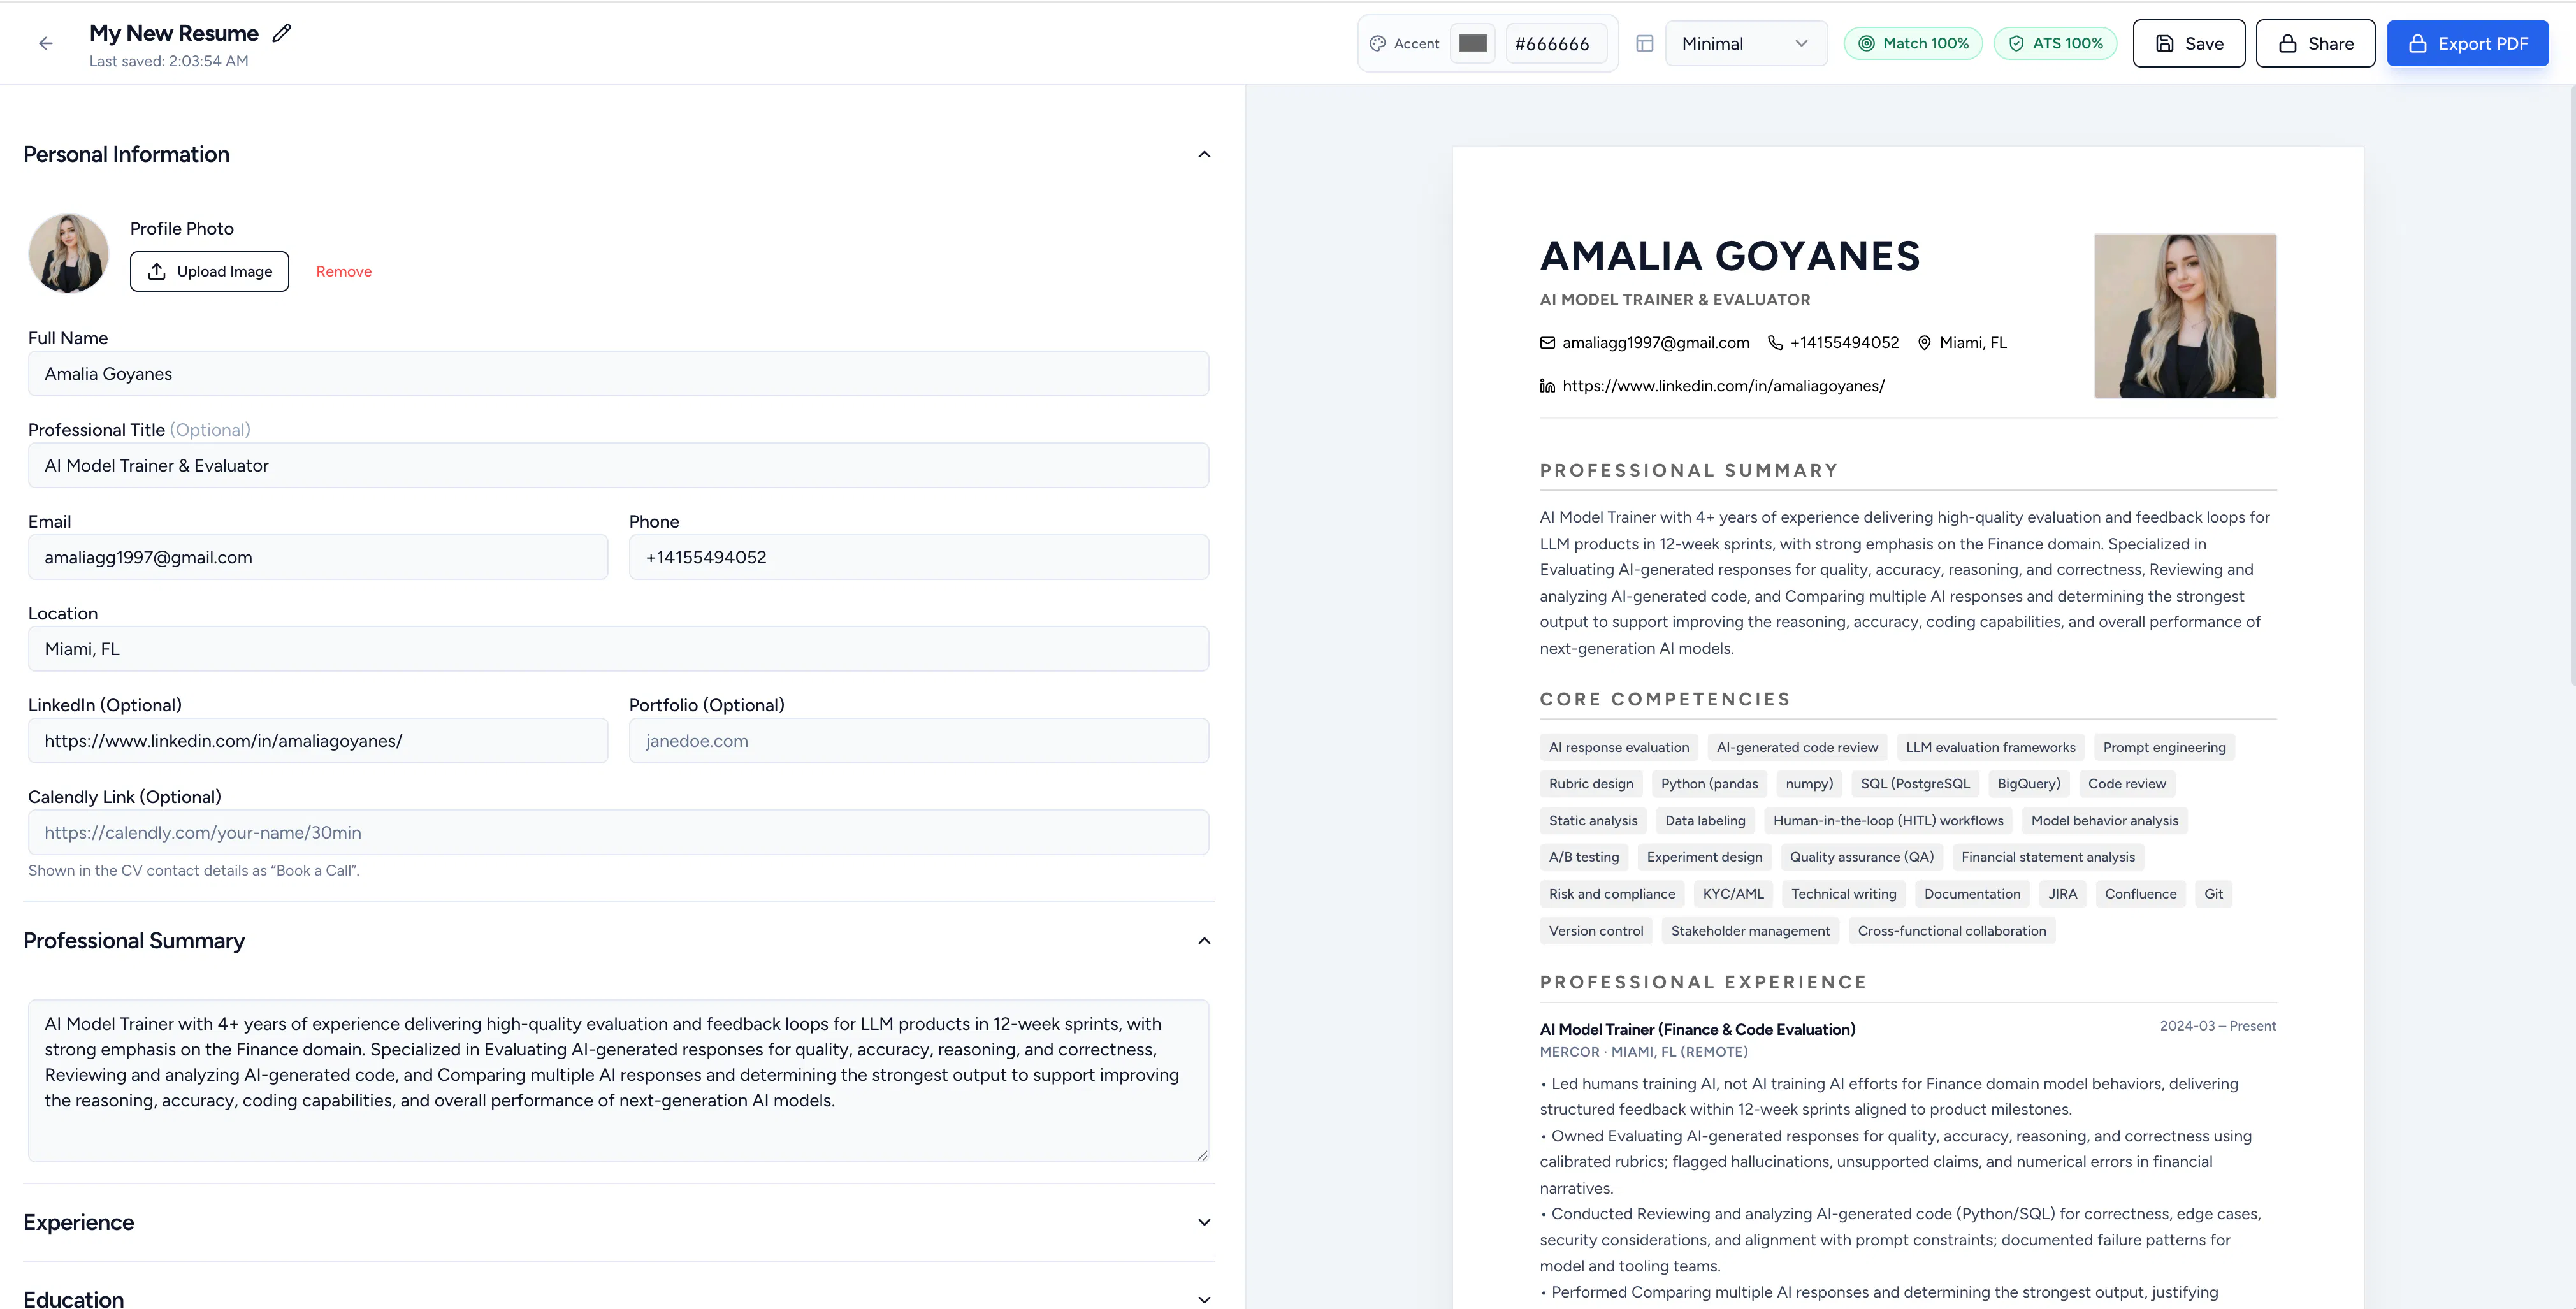The height and width of the screenshot is (1309, 2576).
Task: Click 'amaliagg1997@gmail.com' in the preview
Action: pyautogui.click(x=1656, y=343)
